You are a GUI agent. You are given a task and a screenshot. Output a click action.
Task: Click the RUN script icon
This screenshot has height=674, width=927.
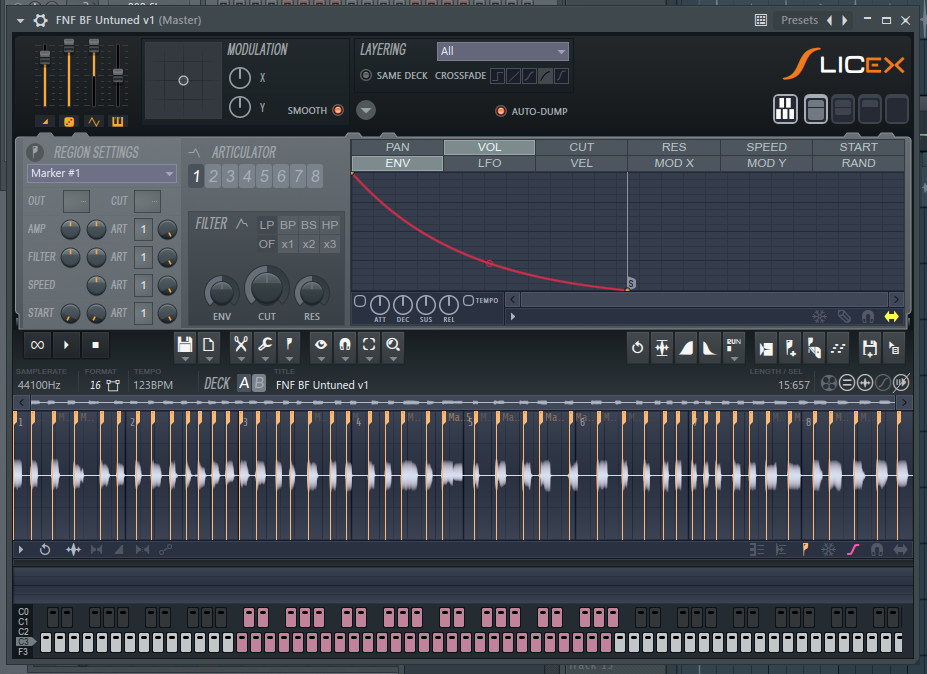pos(733,345)
